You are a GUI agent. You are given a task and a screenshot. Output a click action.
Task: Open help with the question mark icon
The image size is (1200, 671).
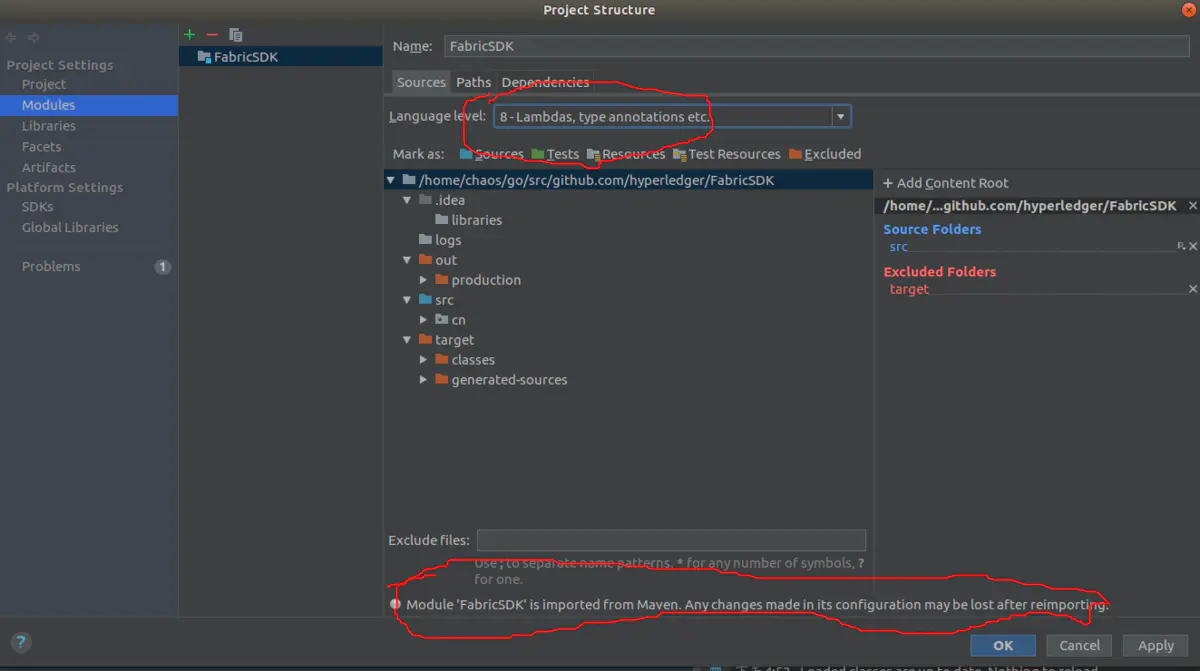(x=20, y=643)
